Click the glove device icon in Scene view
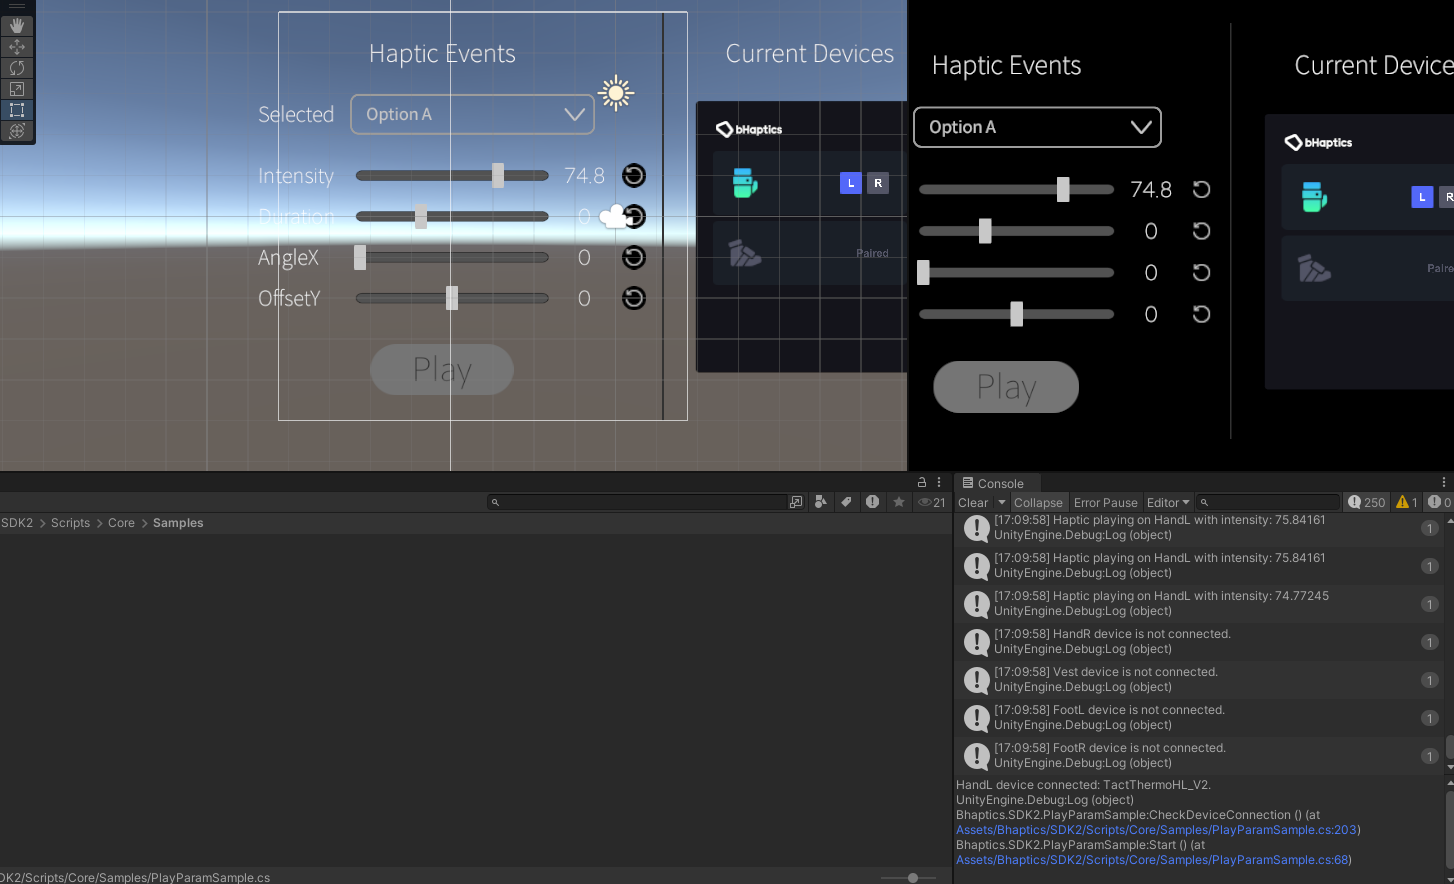This screenshot has width=1454, height=884. (745, 183)
